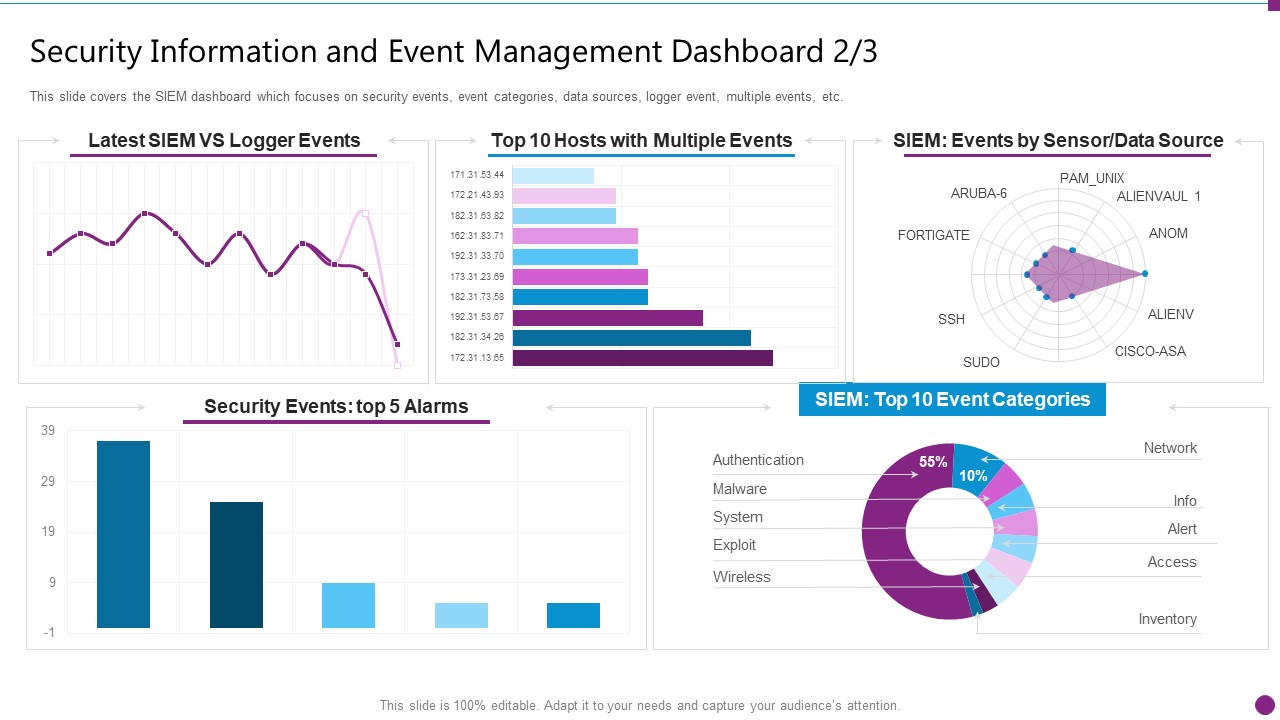Select the tallest alarm bar in the top 5 Alarms chart
Image resolution: width=1280 pixels, height=720 pixels.
[123, 534]
